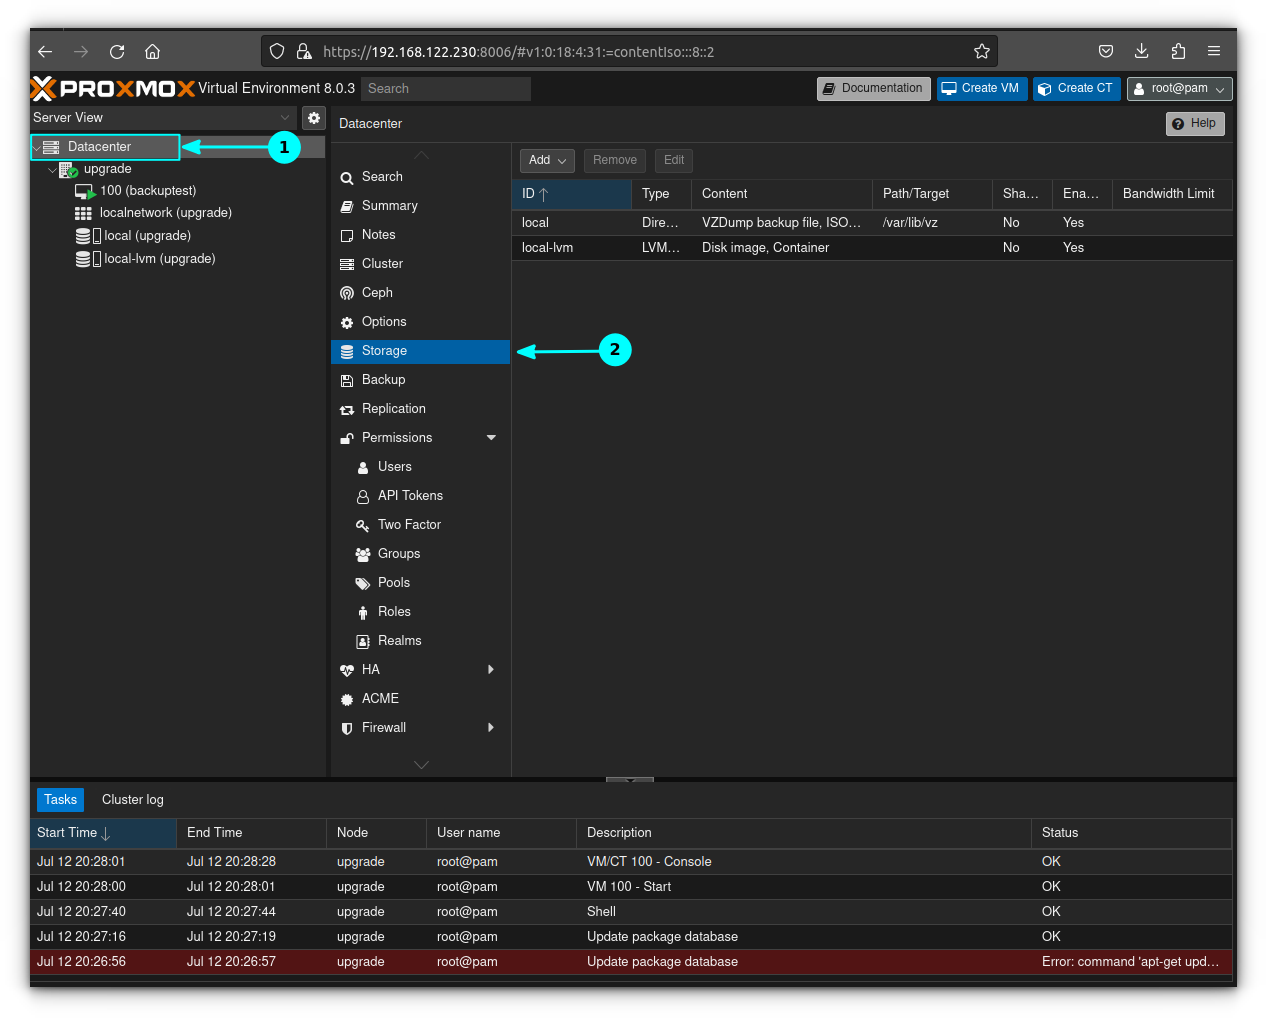The image size is (1267, 1019).
Task: Switch to the Tasks tab
Action: tap(60, 800)
